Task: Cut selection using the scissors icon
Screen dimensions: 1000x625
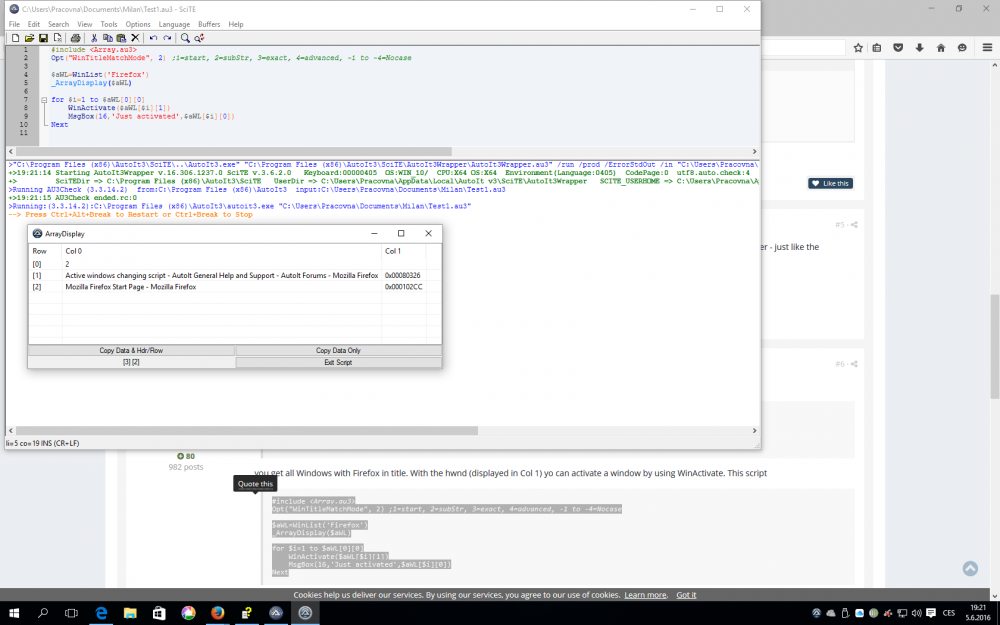Action: tap(94, 38)
